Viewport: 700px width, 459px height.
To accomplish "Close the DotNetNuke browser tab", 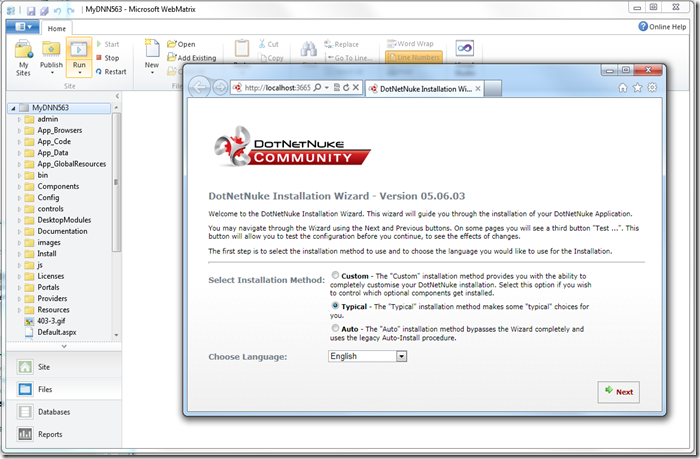I will (478, 88).
